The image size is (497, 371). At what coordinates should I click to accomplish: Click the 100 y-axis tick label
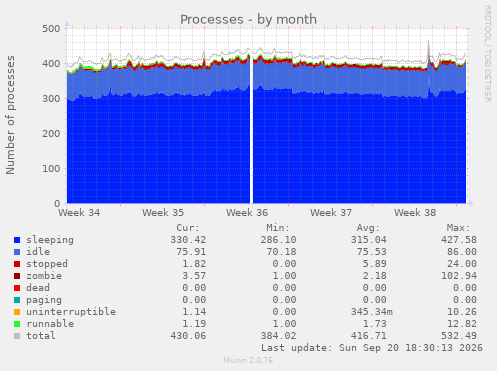[x=51, y=169]
